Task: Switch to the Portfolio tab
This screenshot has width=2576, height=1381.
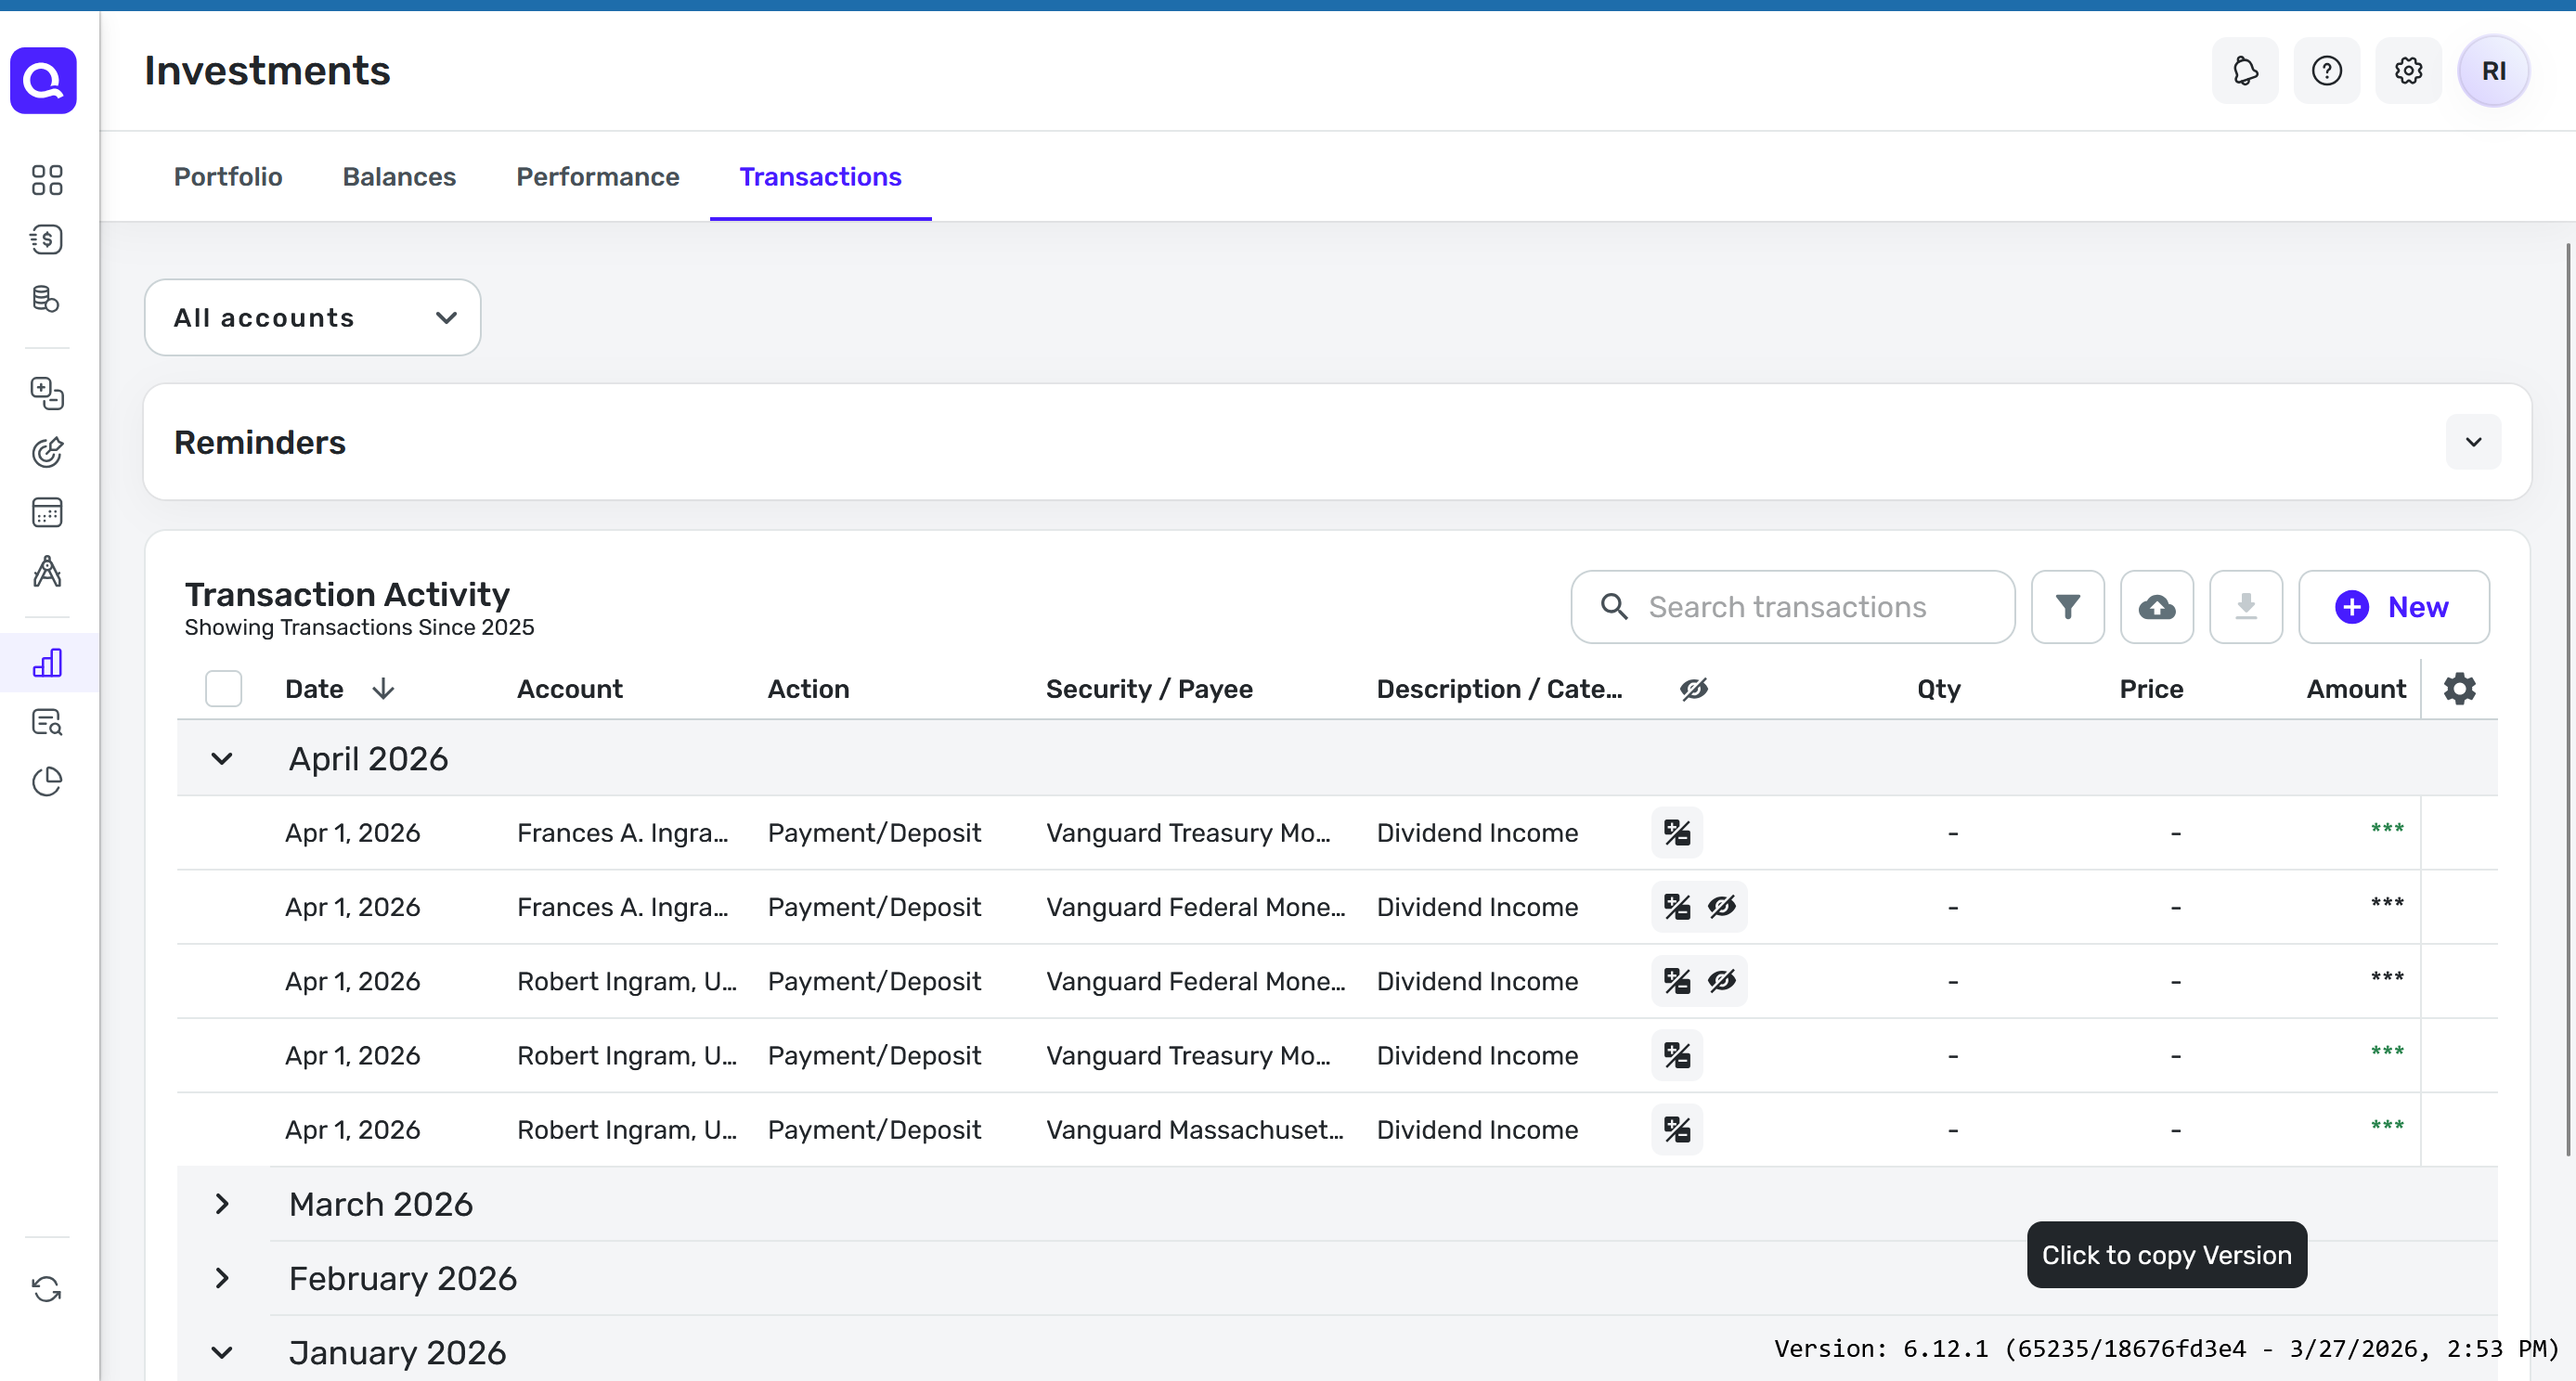Action: 228,177
